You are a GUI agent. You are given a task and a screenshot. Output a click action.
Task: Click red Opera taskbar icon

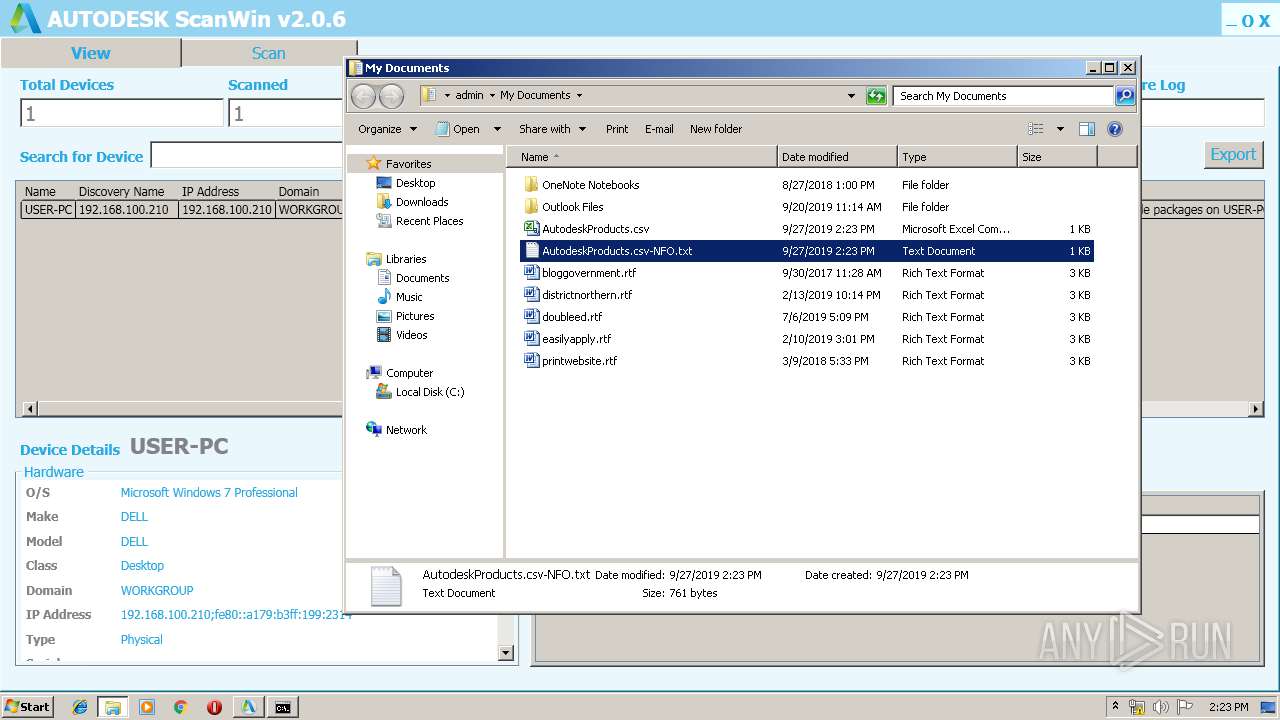[214, 707]
